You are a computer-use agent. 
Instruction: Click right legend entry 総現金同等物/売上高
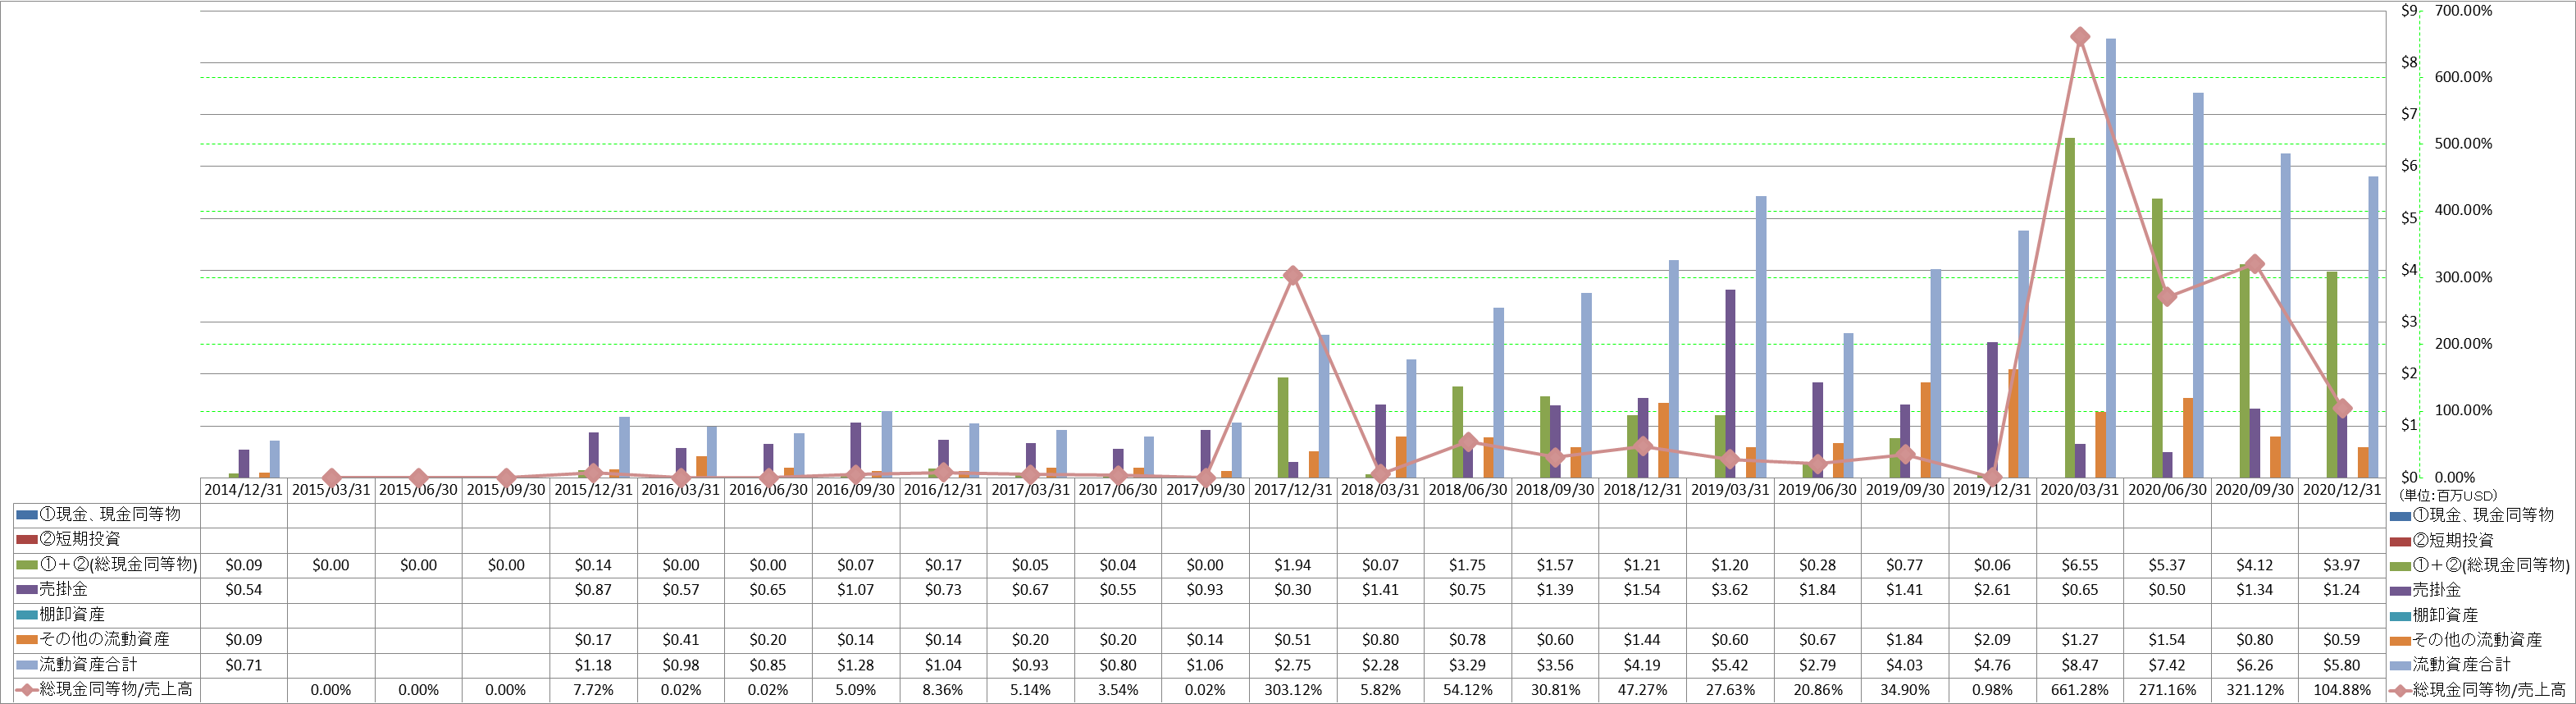(x=2489, y=691)
